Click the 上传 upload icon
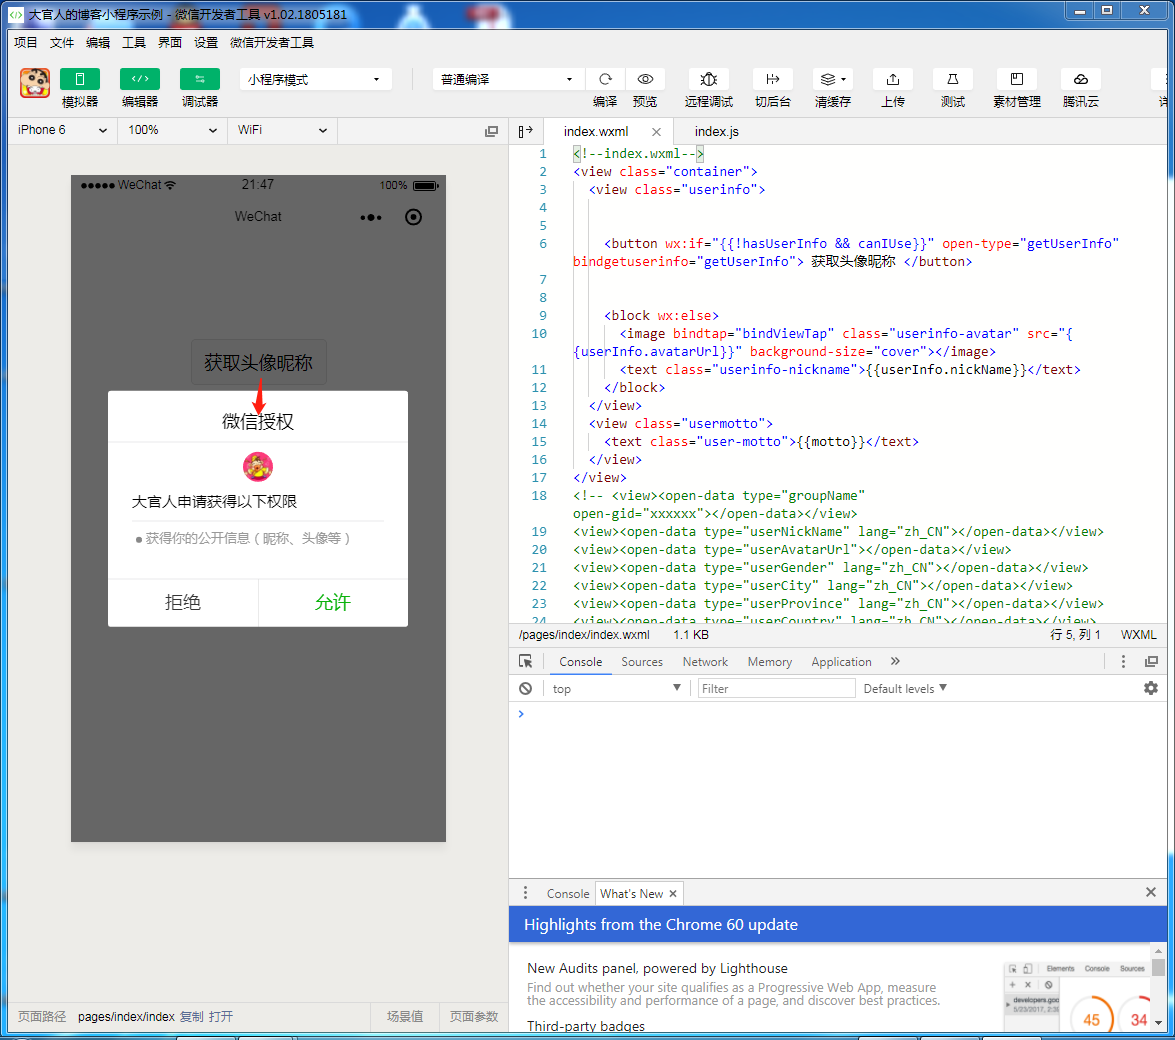 pos(892,79)
